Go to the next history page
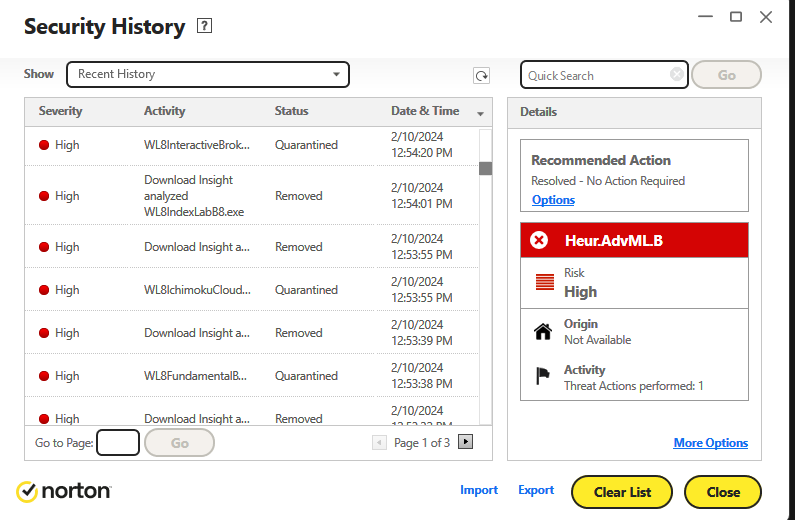The image size is (795, 520). pos(465,442)
